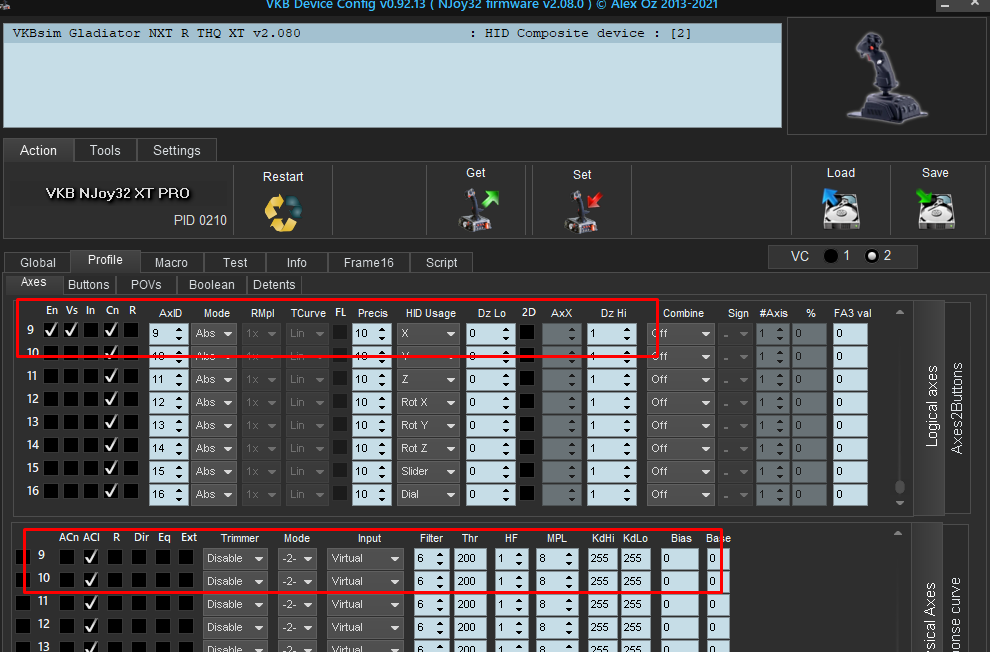Image resolution: width=990 pixels, height=652 pixels.
Task: Switch to the Global tab
Action: 38,263
